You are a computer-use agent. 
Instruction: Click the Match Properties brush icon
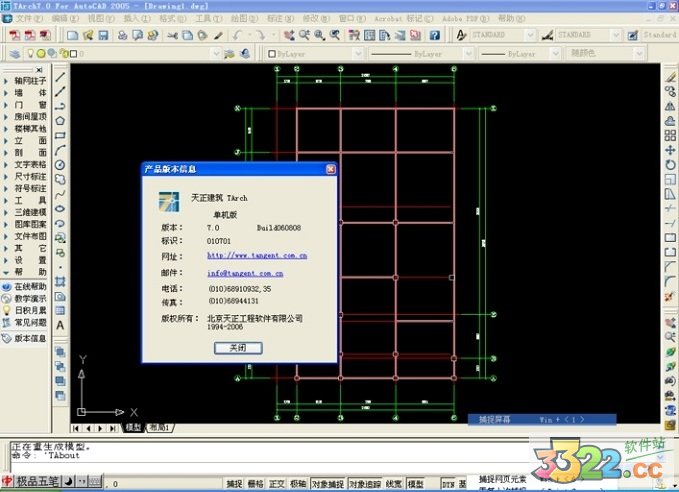pos(218,35)
